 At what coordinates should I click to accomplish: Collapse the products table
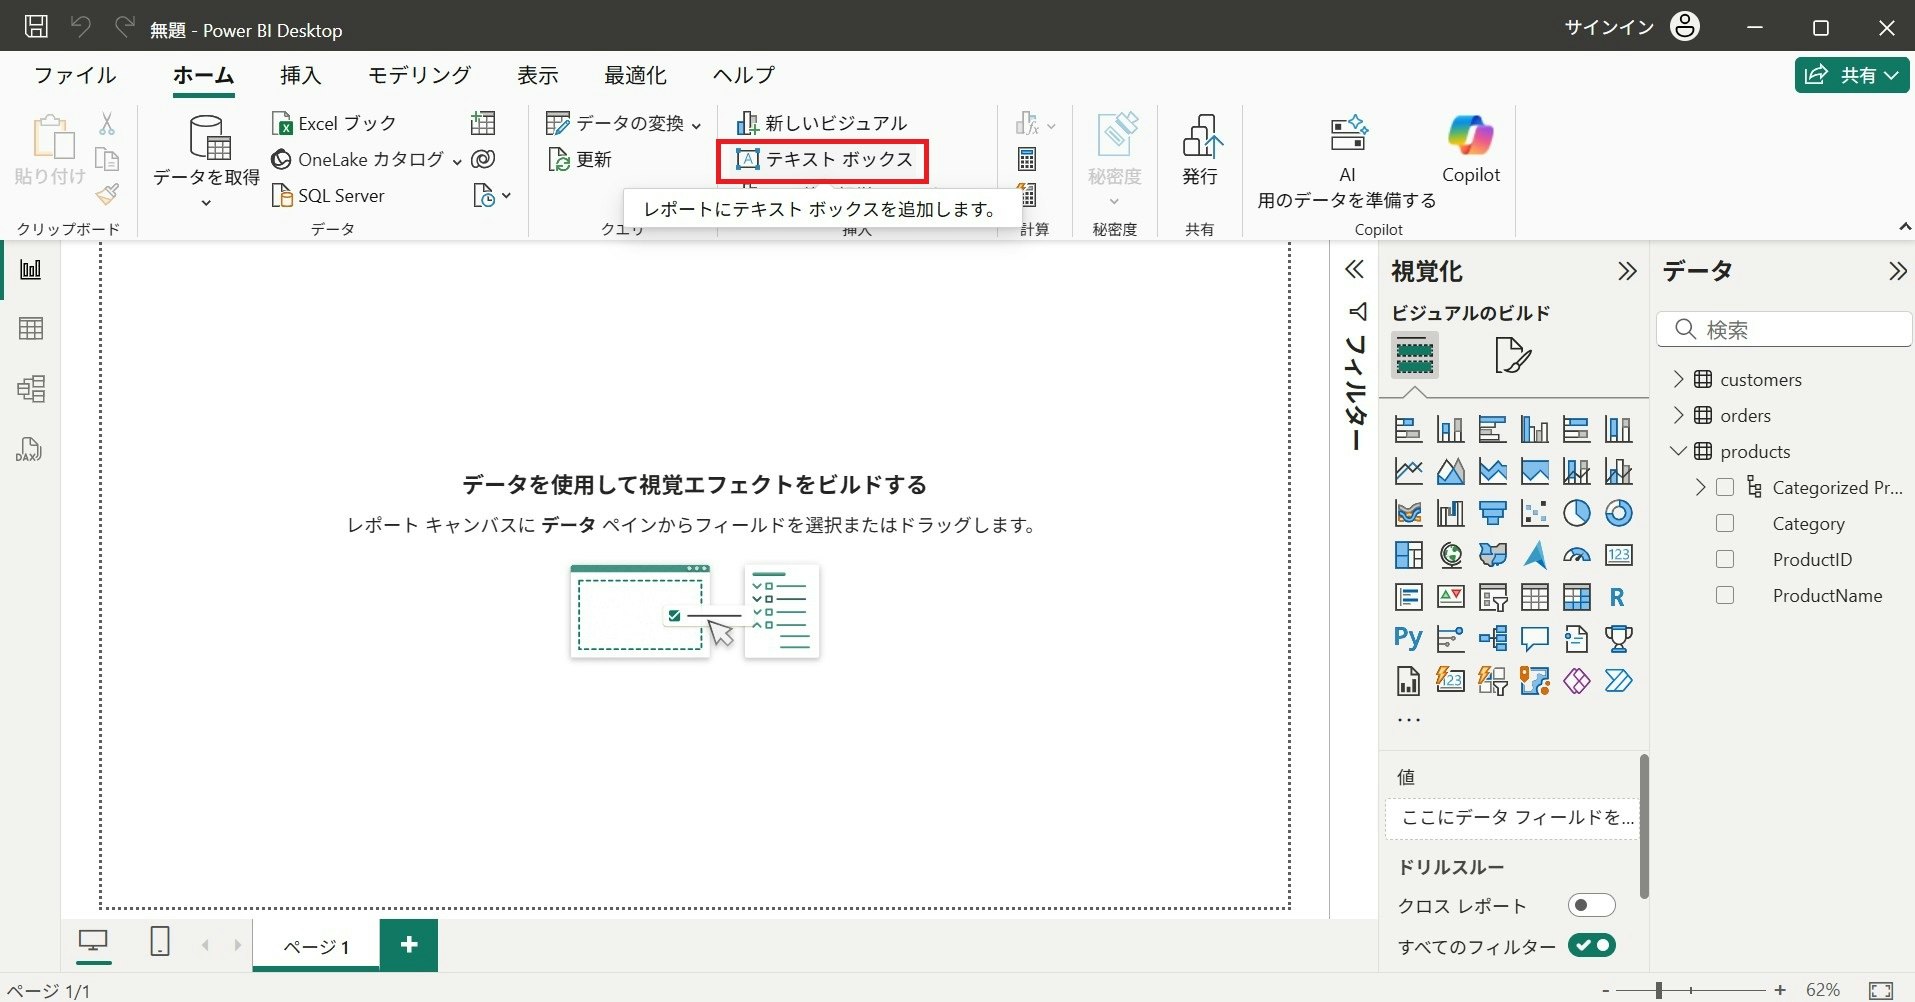1679,451
